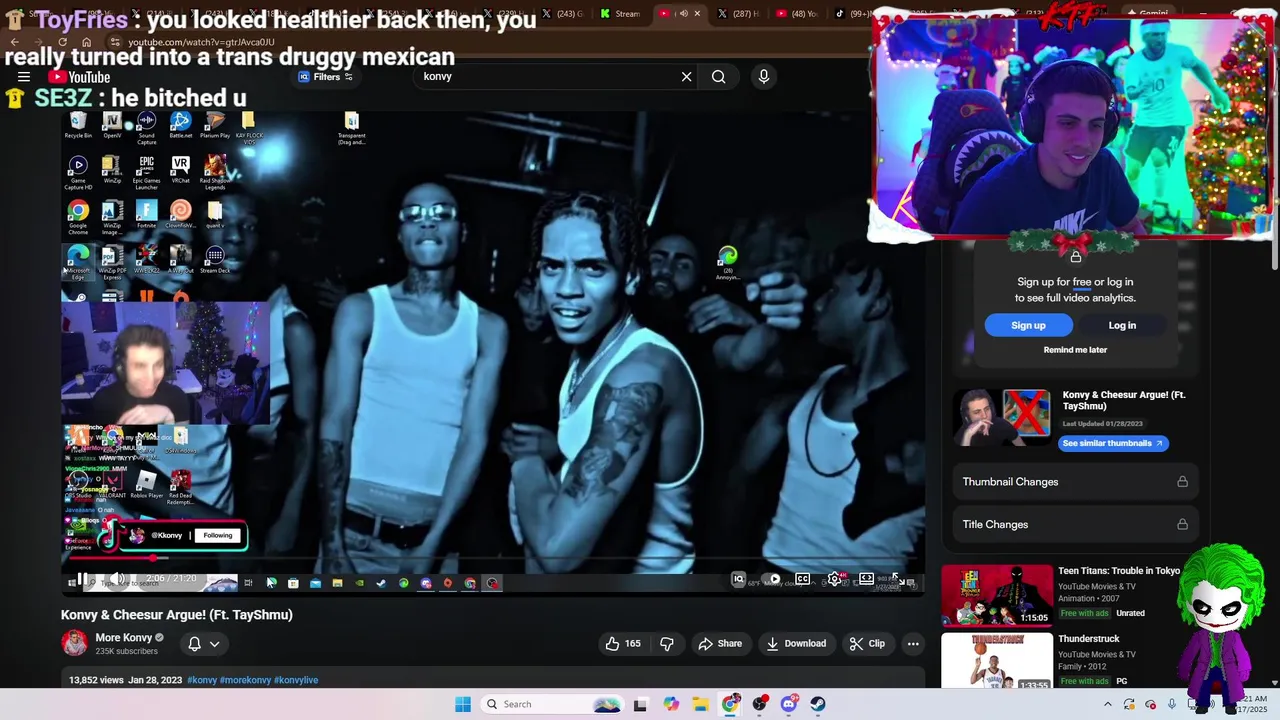Dislike the video with thumbs down

pos(667,644)
